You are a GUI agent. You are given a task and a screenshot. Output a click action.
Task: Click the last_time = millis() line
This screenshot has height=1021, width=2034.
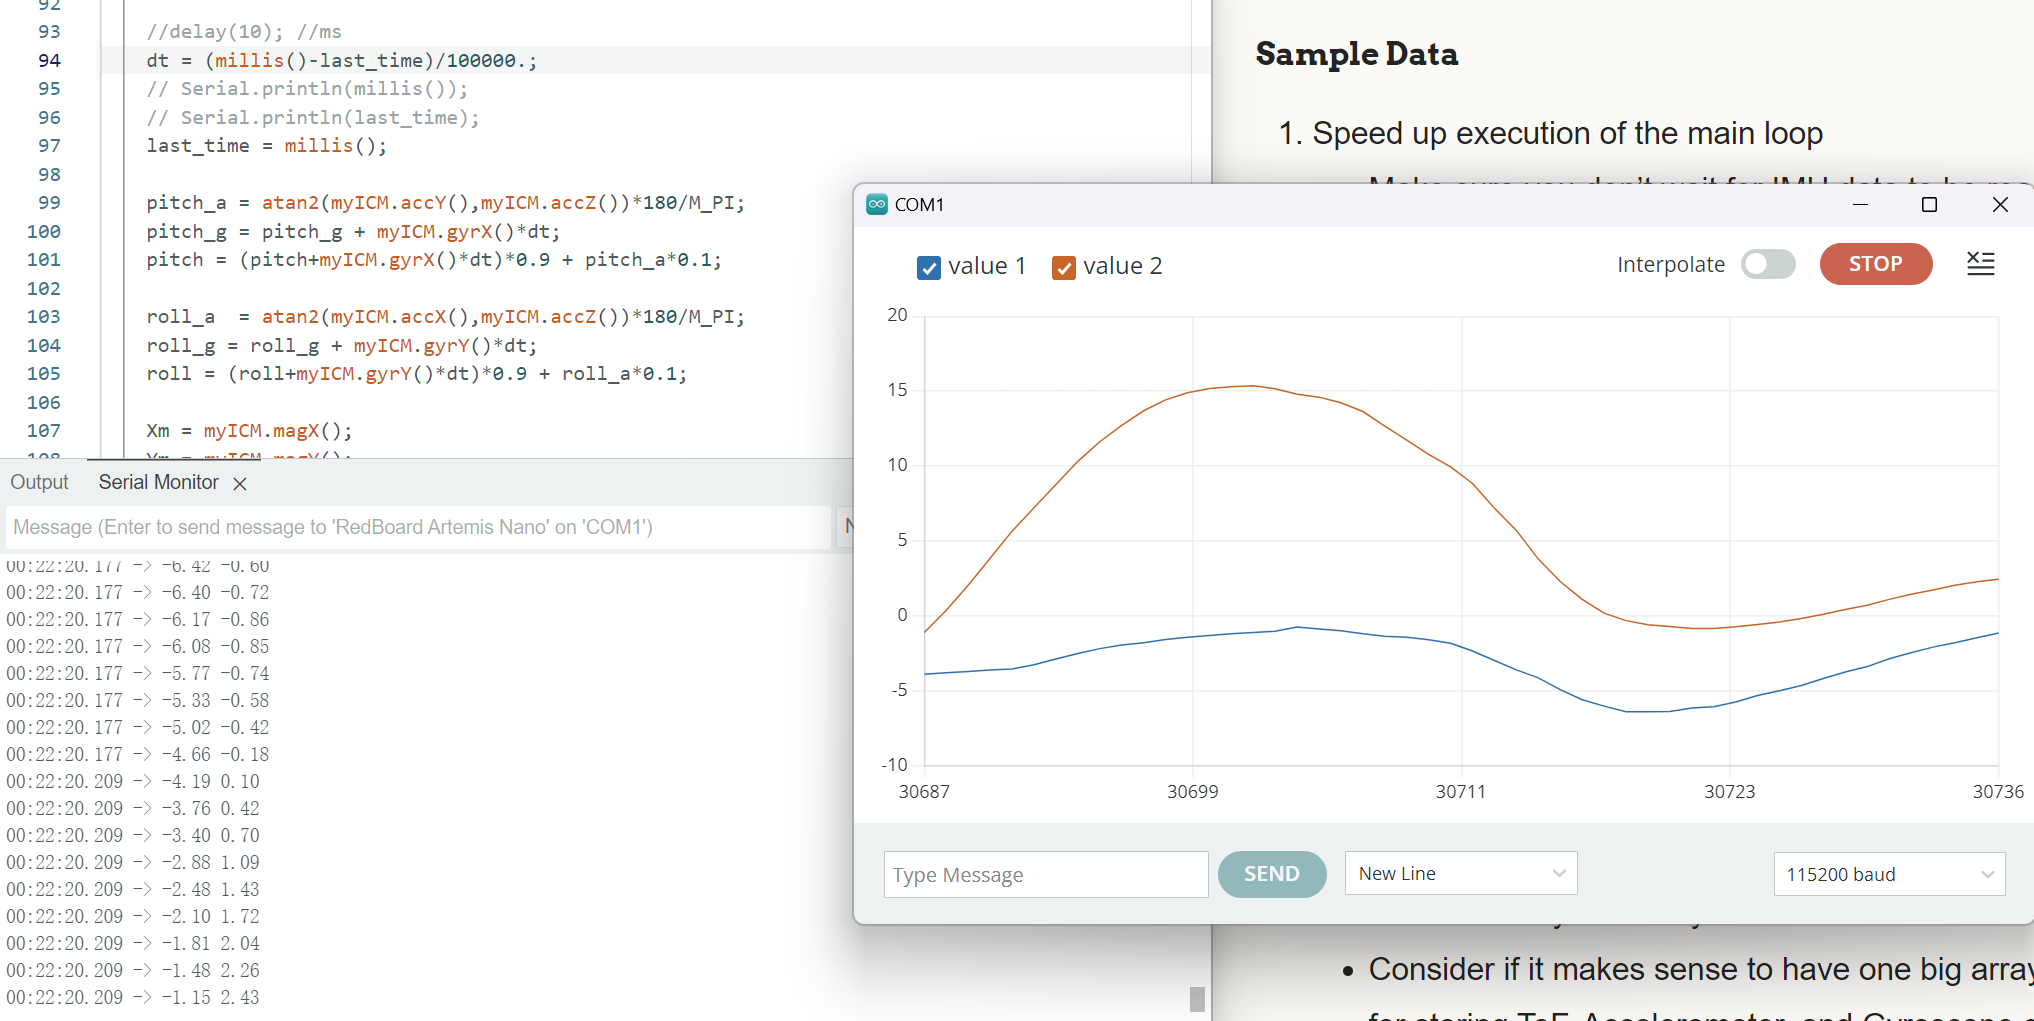[266, 146]
